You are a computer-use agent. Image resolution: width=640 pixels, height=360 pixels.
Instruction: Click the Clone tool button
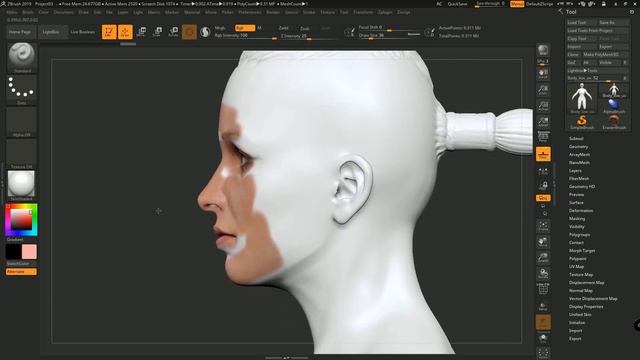[573, 54]
